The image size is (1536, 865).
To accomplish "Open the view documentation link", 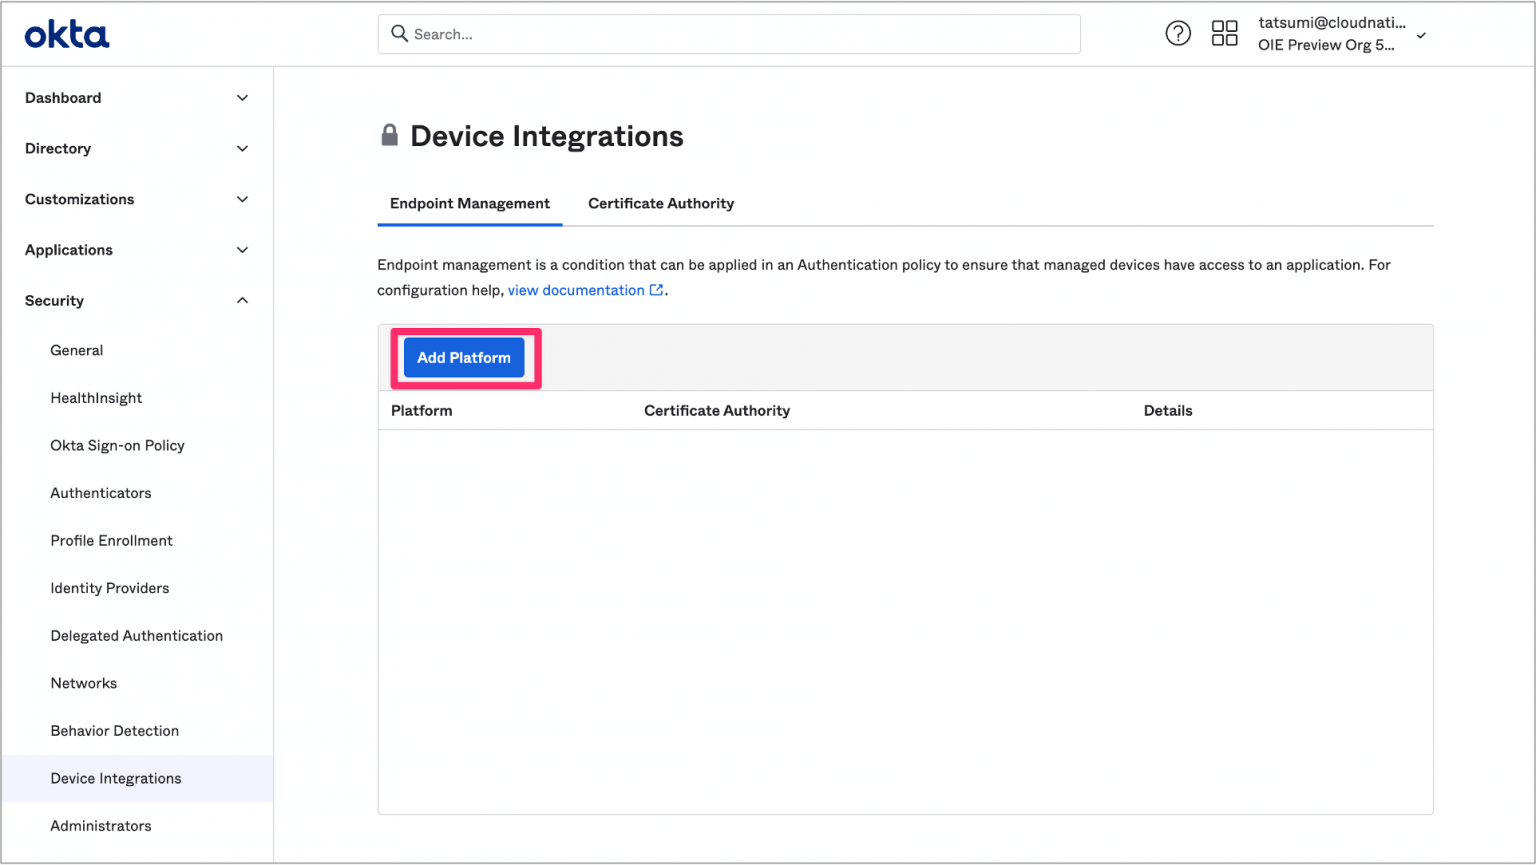I will click(576, 289).
